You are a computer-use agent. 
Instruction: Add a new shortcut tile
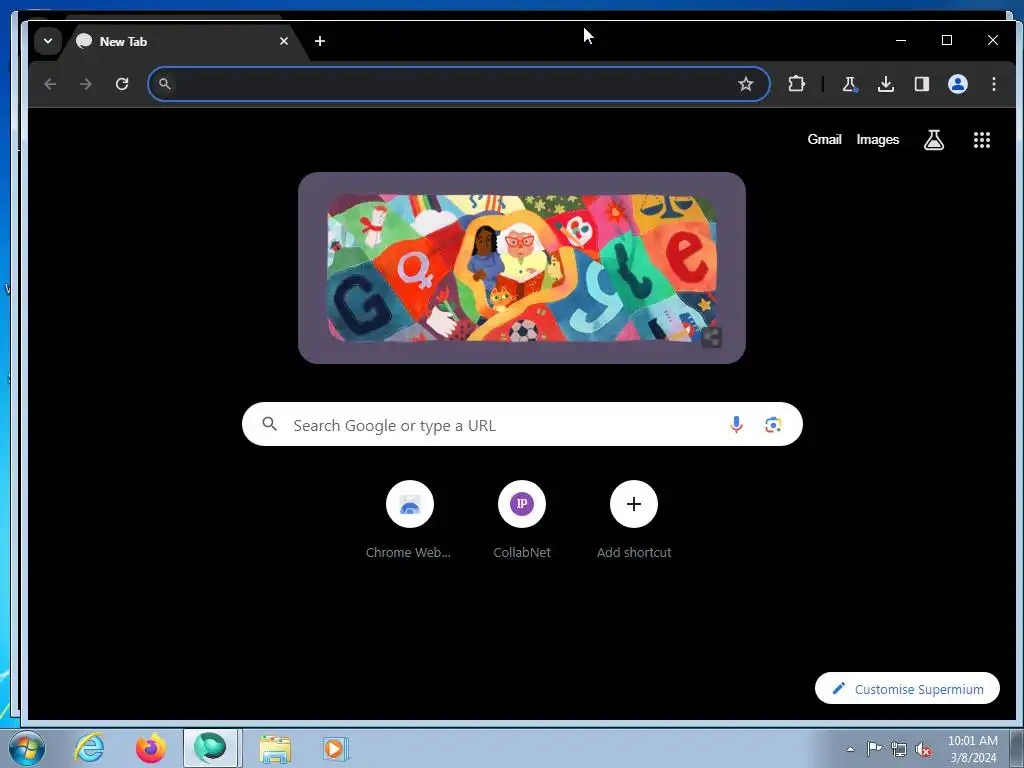coord(633,520)
